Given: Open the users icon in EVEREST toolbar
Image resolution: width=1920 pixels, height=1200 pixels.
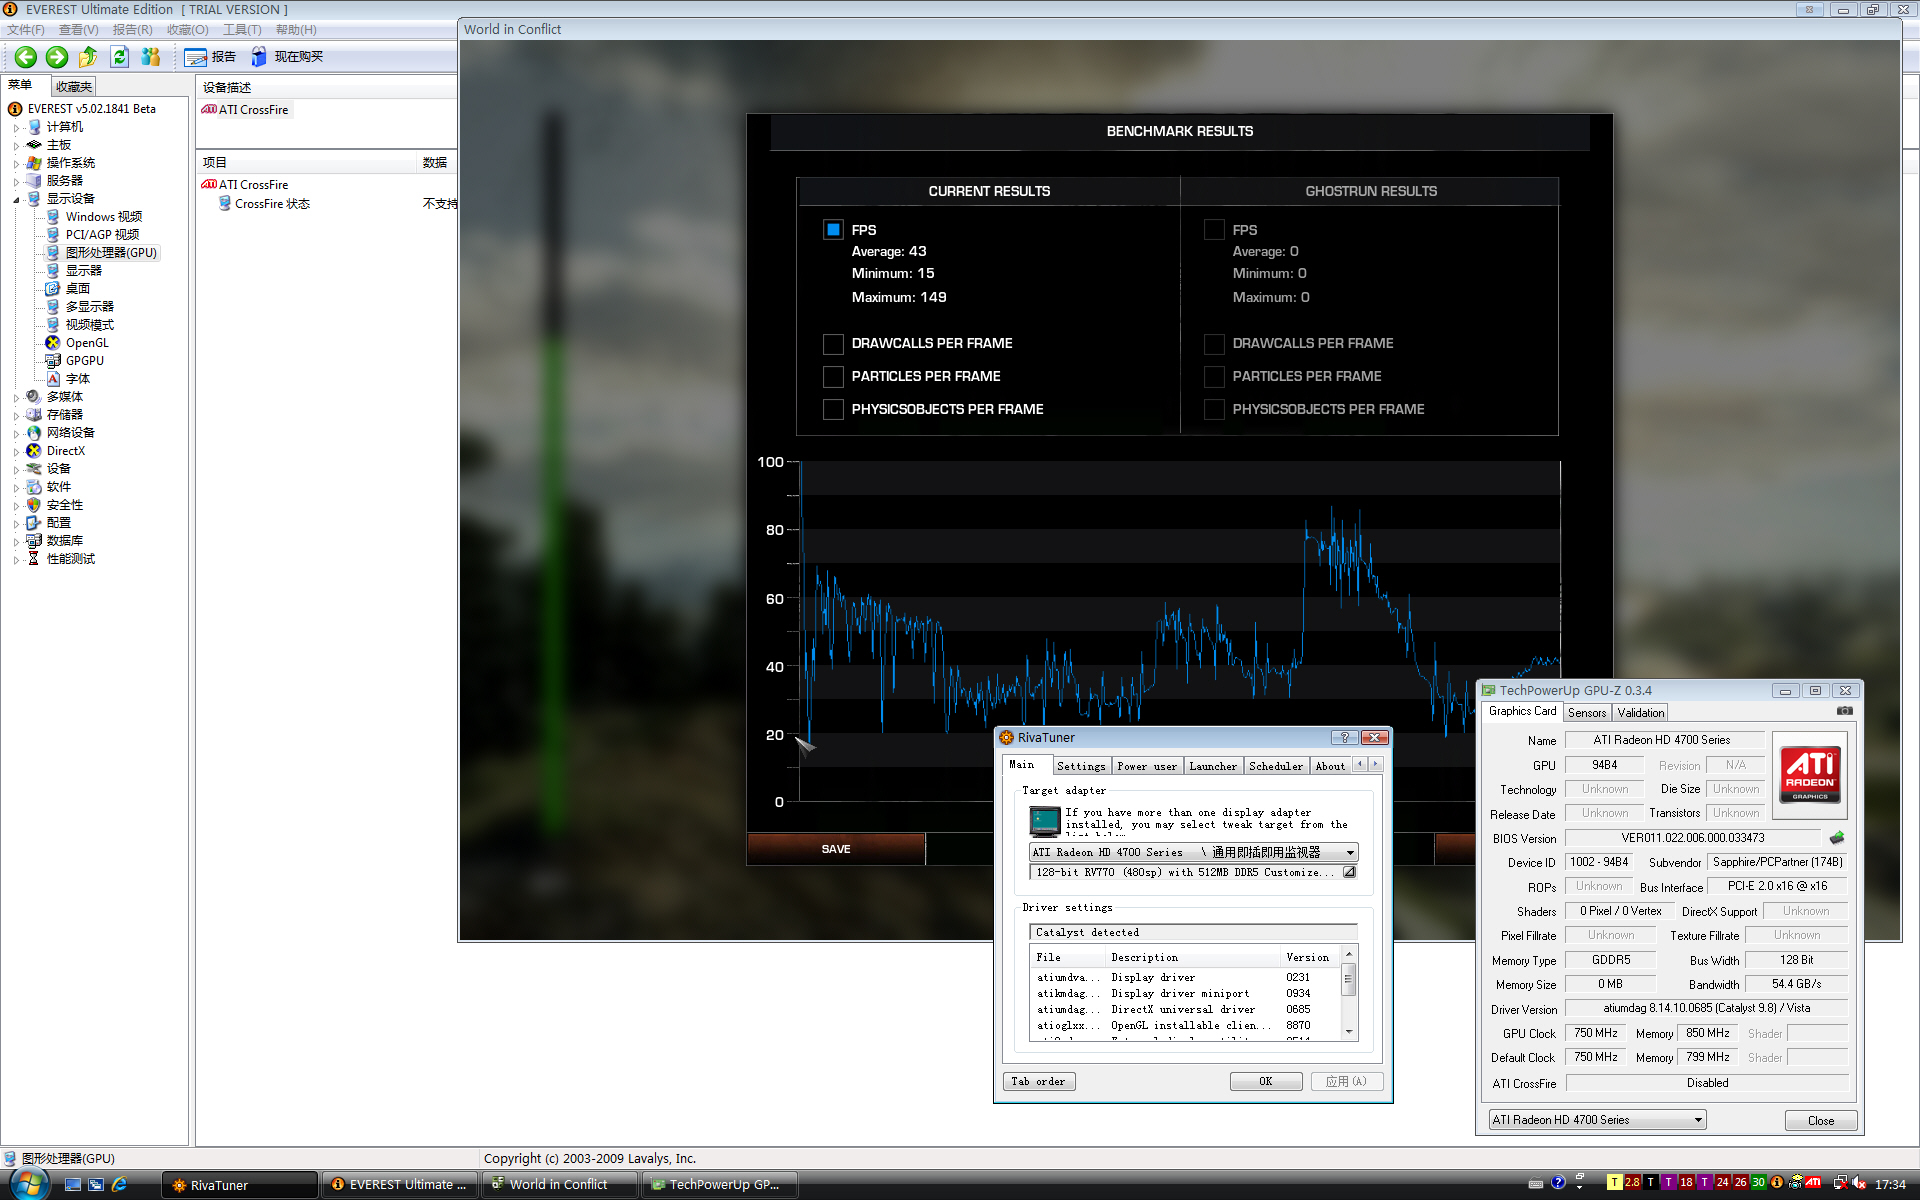Looking at the screenshot, I should point(151,57).
